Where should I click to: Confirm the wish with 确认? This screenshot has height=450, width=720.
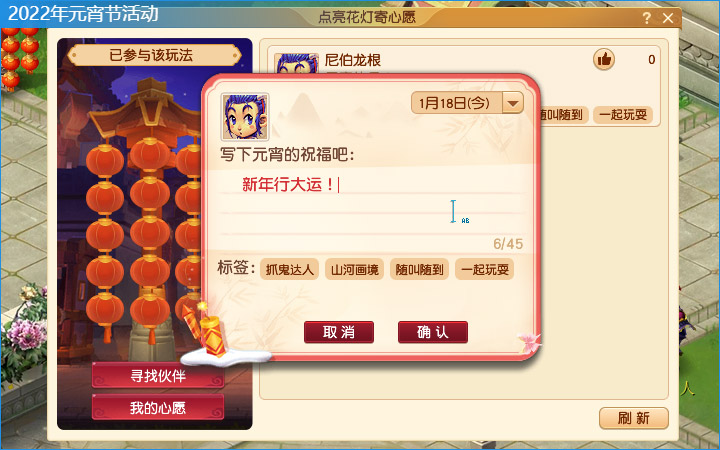[x=433, y=332]
